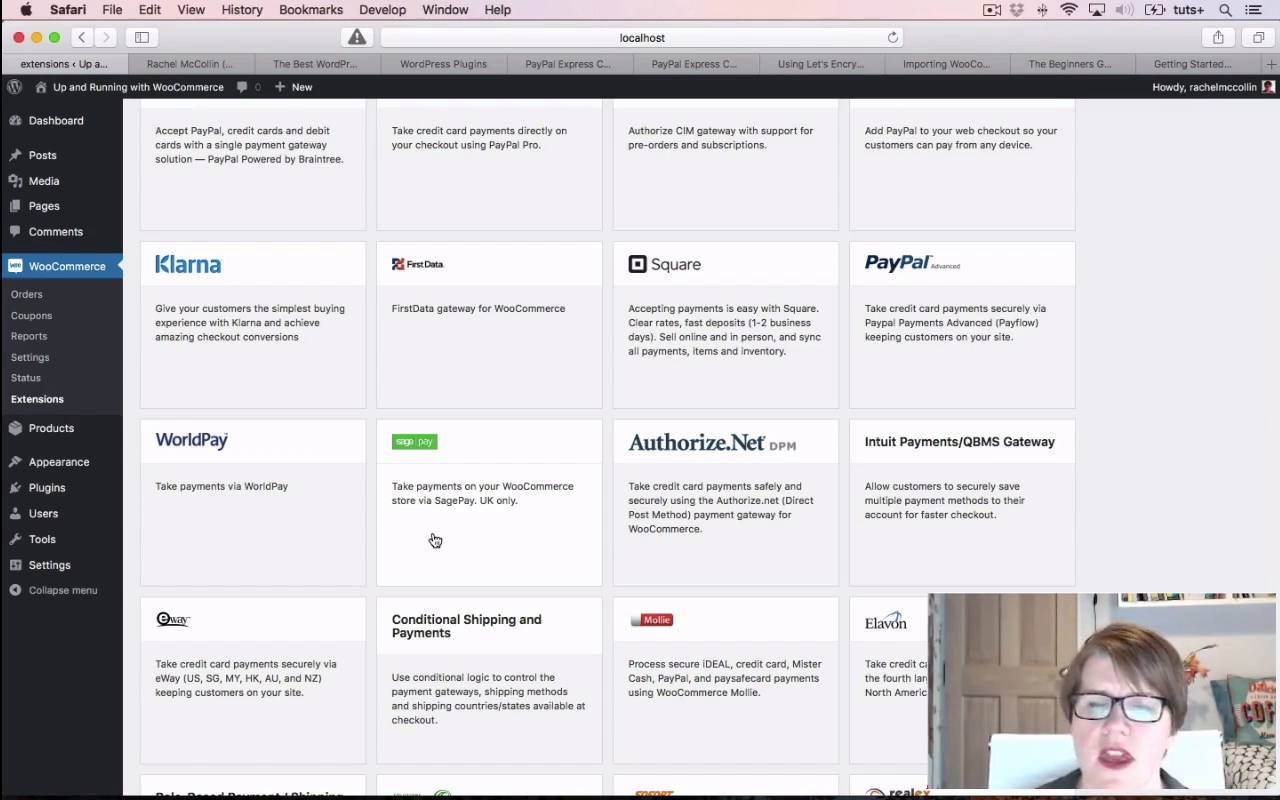This screenshot has width=1280, height=800.
Task: Open the Safari History menu
Action: click(x=242, y=10)
